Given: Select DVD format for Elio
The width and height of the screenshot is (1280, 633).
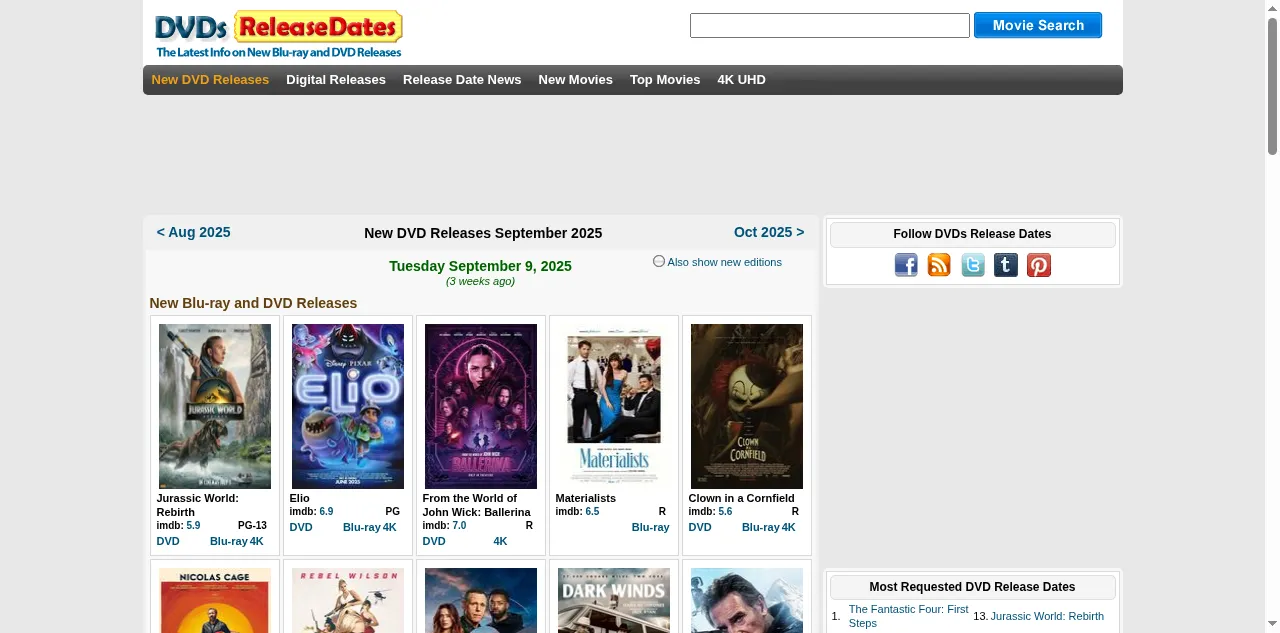Looking at the screenshot, I should [301, 527].
